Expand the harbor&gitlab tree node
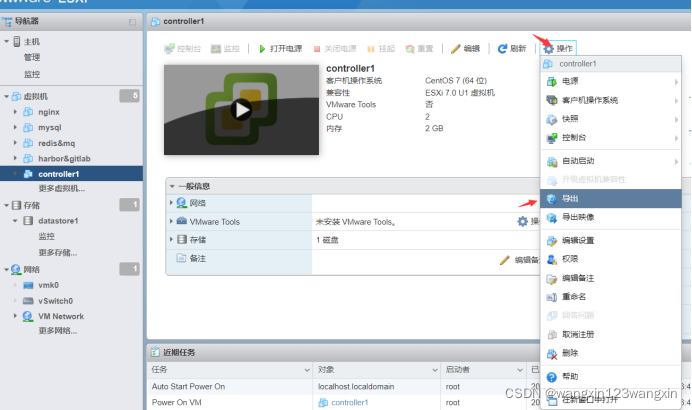 [15, 158]
